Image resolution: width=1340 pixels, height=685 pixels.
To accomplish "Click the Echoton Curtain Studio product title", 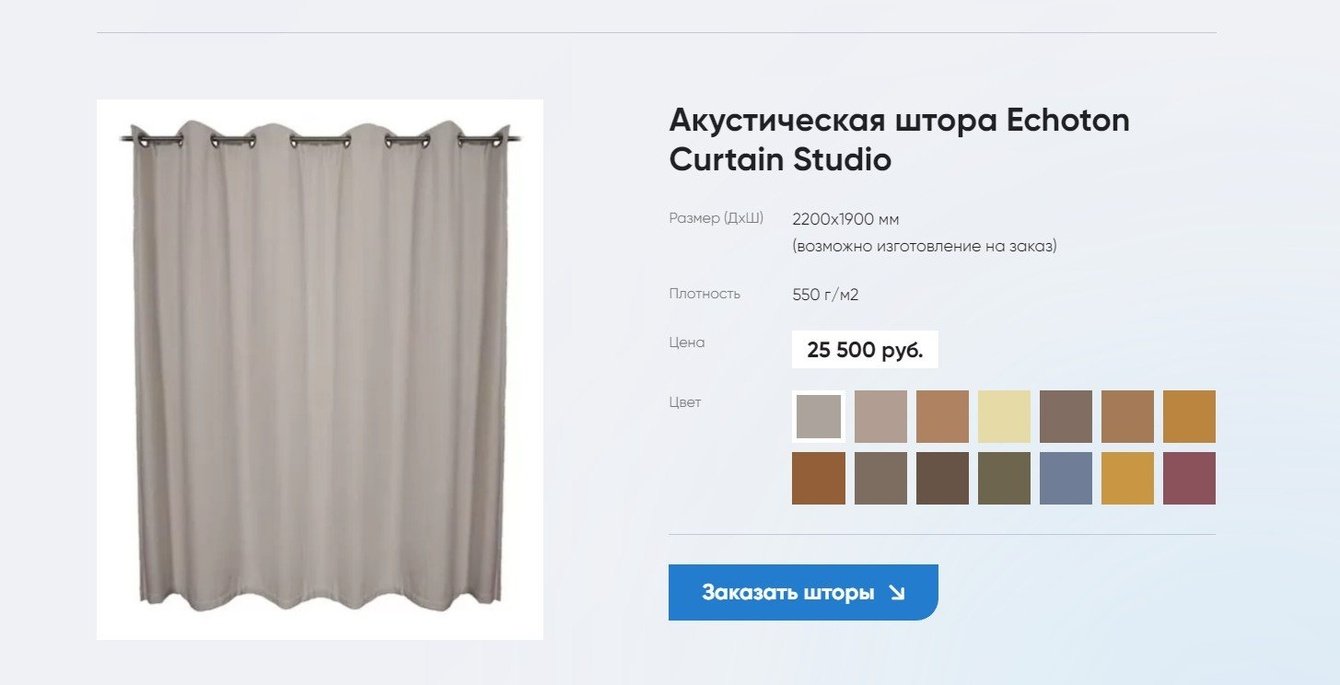I will point(899,139).
